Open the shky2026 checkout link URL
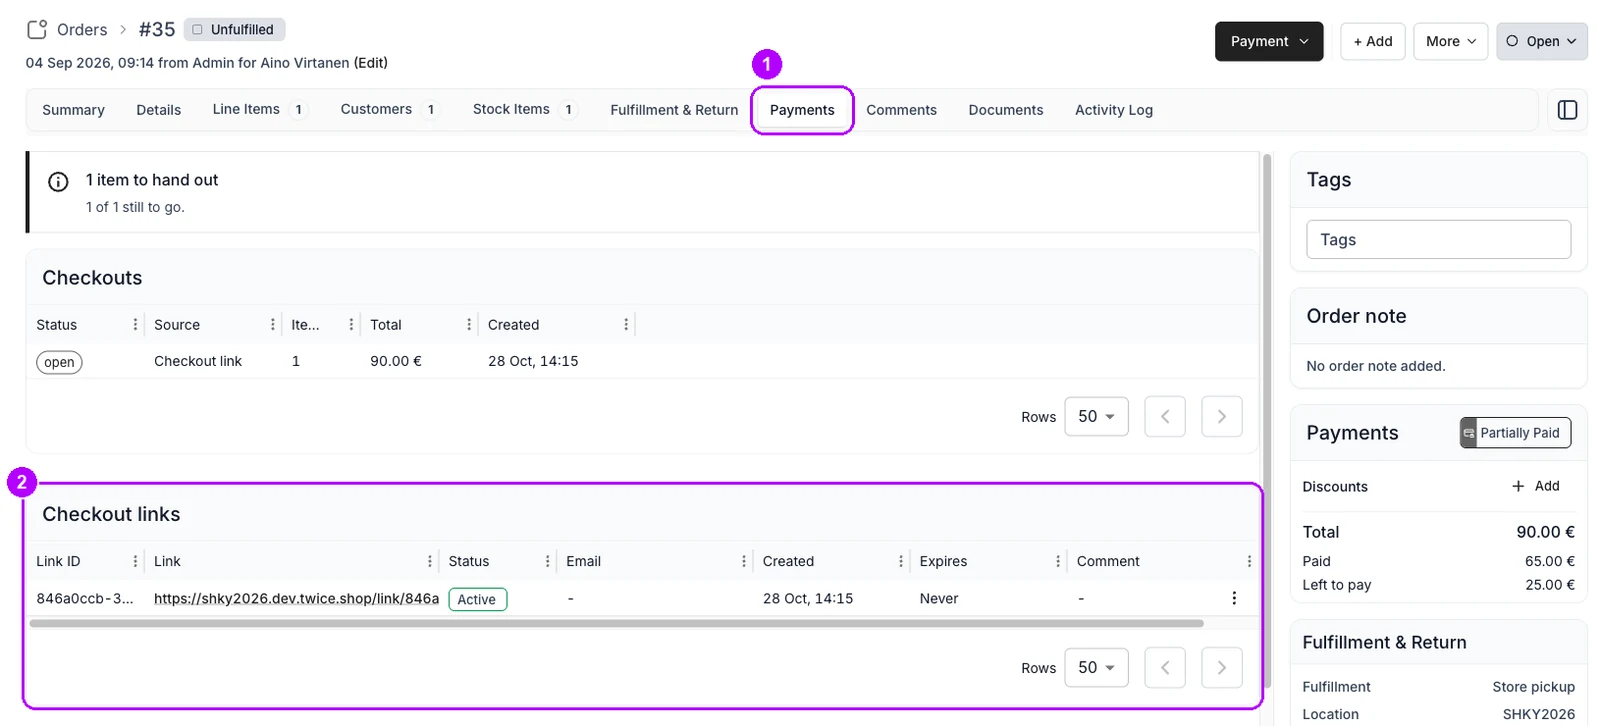The height and width of the screenshot is (726, 1600). pos(296,598)
